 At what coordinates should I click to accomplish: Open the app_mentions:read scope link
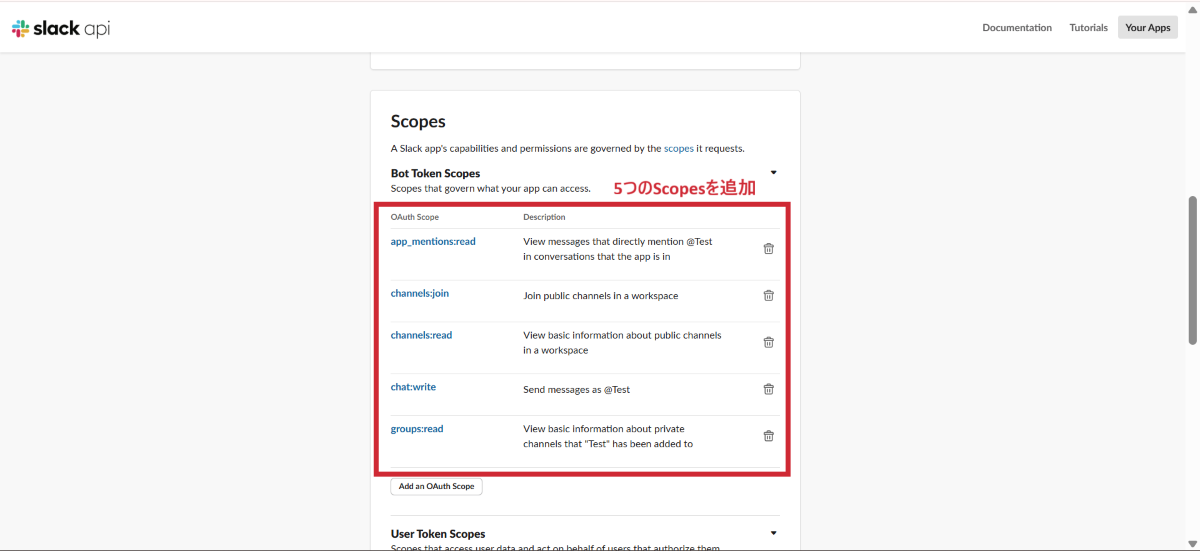[433, 241]
